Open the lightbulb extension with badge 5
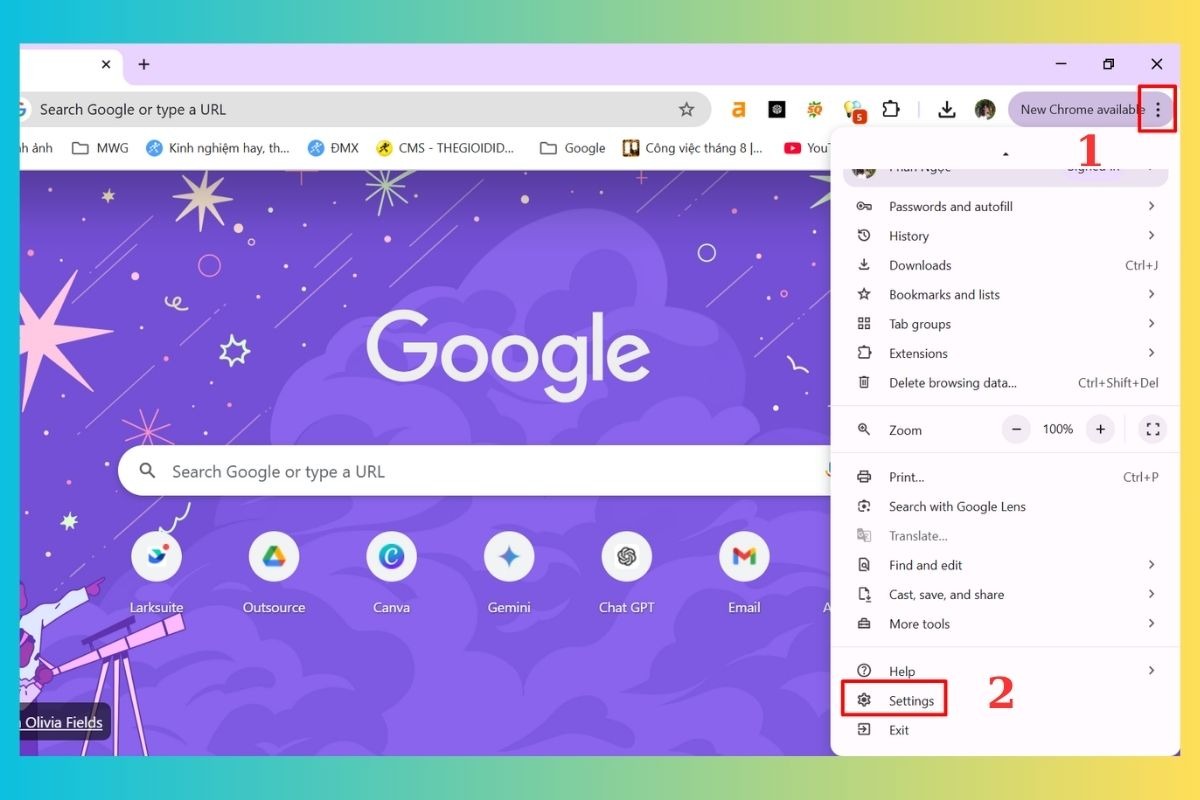 [x=853, y=111]
